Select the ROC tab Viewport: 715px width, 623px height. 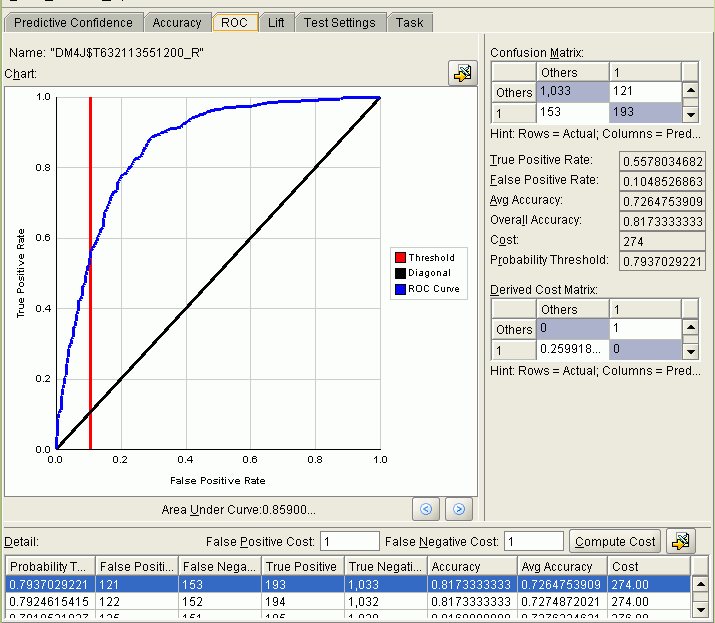[234, 22]
